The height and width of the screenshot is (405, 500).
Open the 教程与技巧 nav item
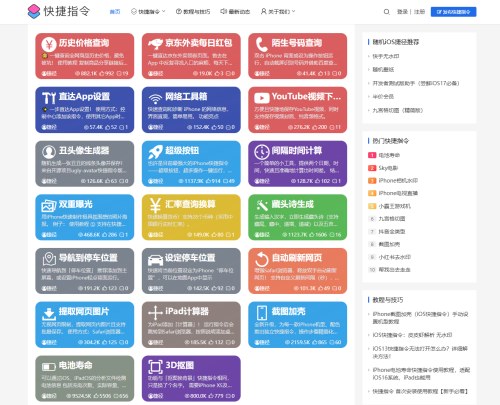coord(193,12)
